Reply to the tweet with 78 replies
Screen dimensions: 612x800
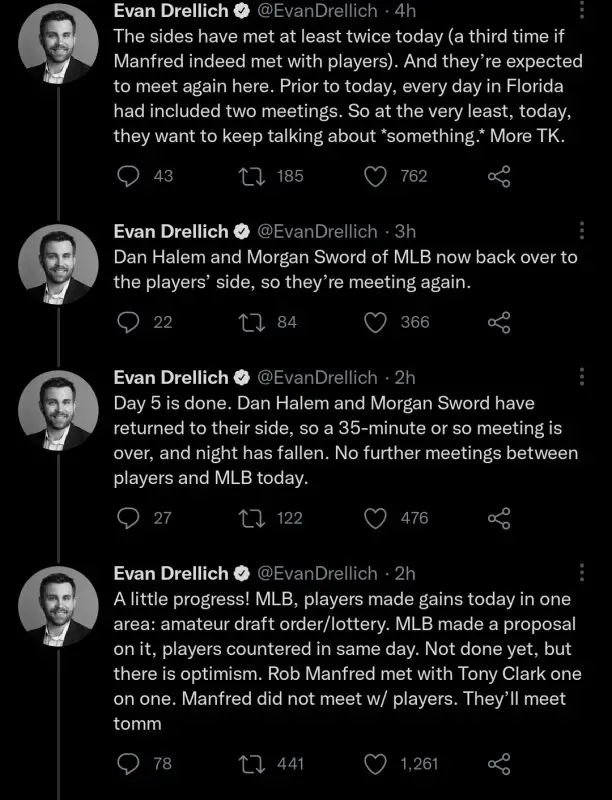129,764
